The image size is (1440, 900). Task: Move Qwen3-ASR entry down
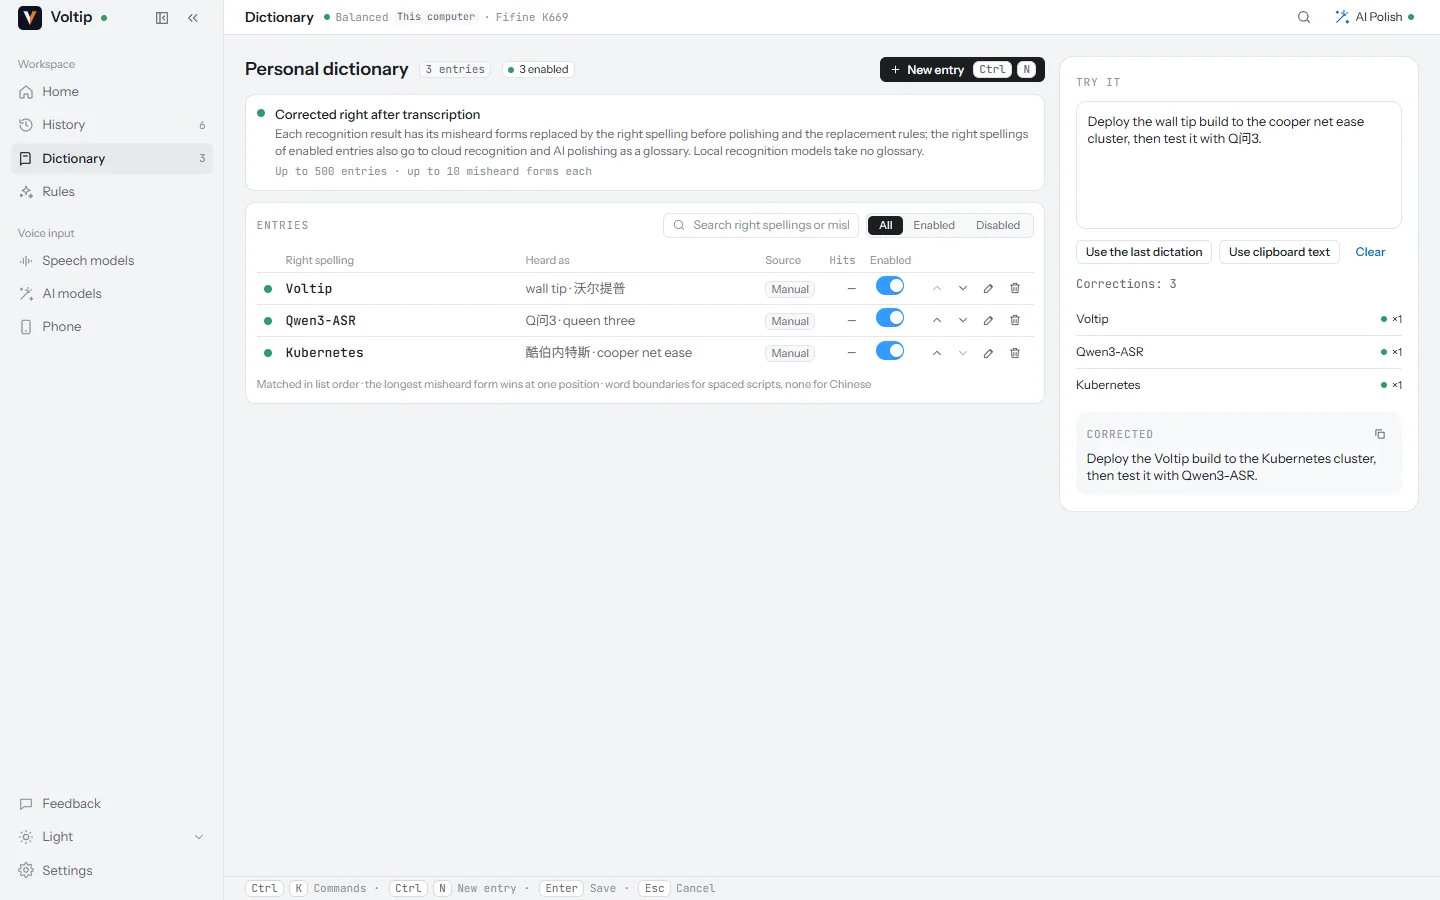click(963, 321)
